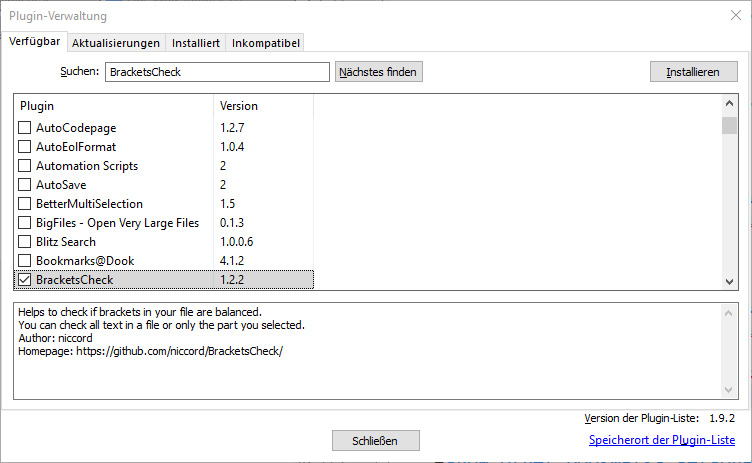Select the BracketsCheck plugin name

point(74,280)
